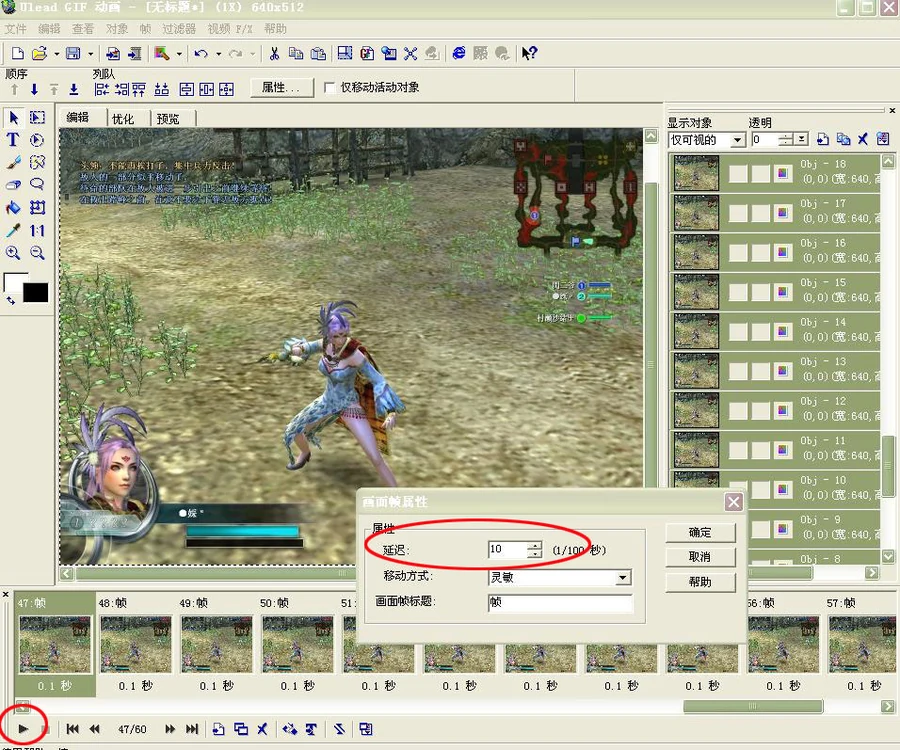Click the Properties (属性...) button
The height and width of the screenshot is (750, 900).
tap(282, 88)
